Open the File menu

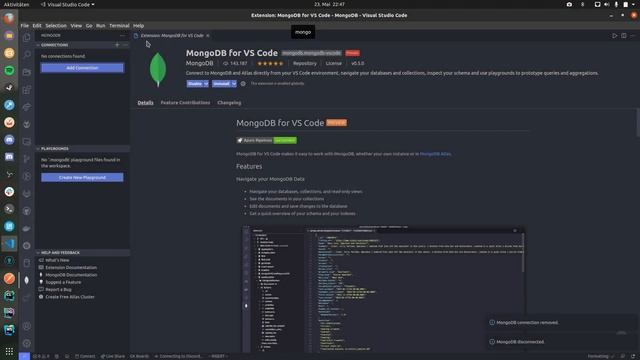24,25
